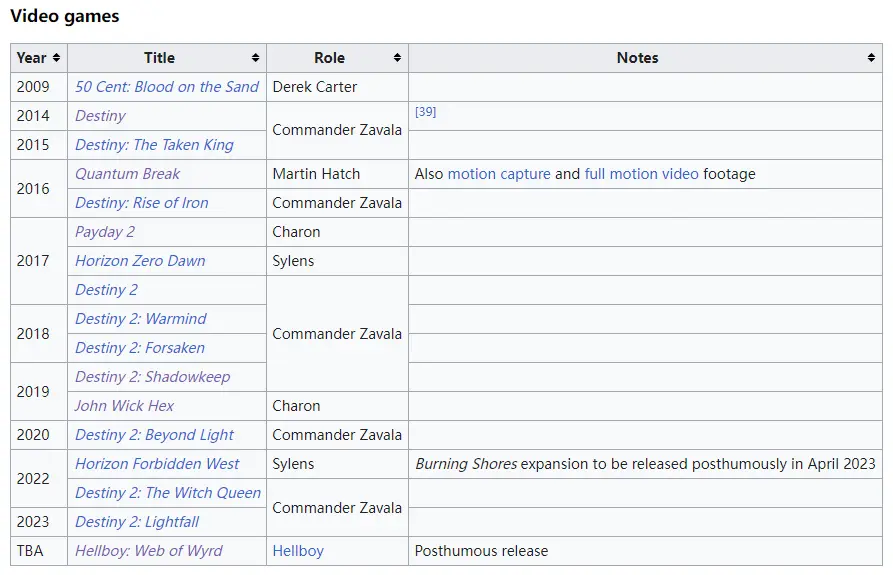Open Destiny: The Taken King page
Viewport: 893px width, 575px height.
tap(154, 145)
